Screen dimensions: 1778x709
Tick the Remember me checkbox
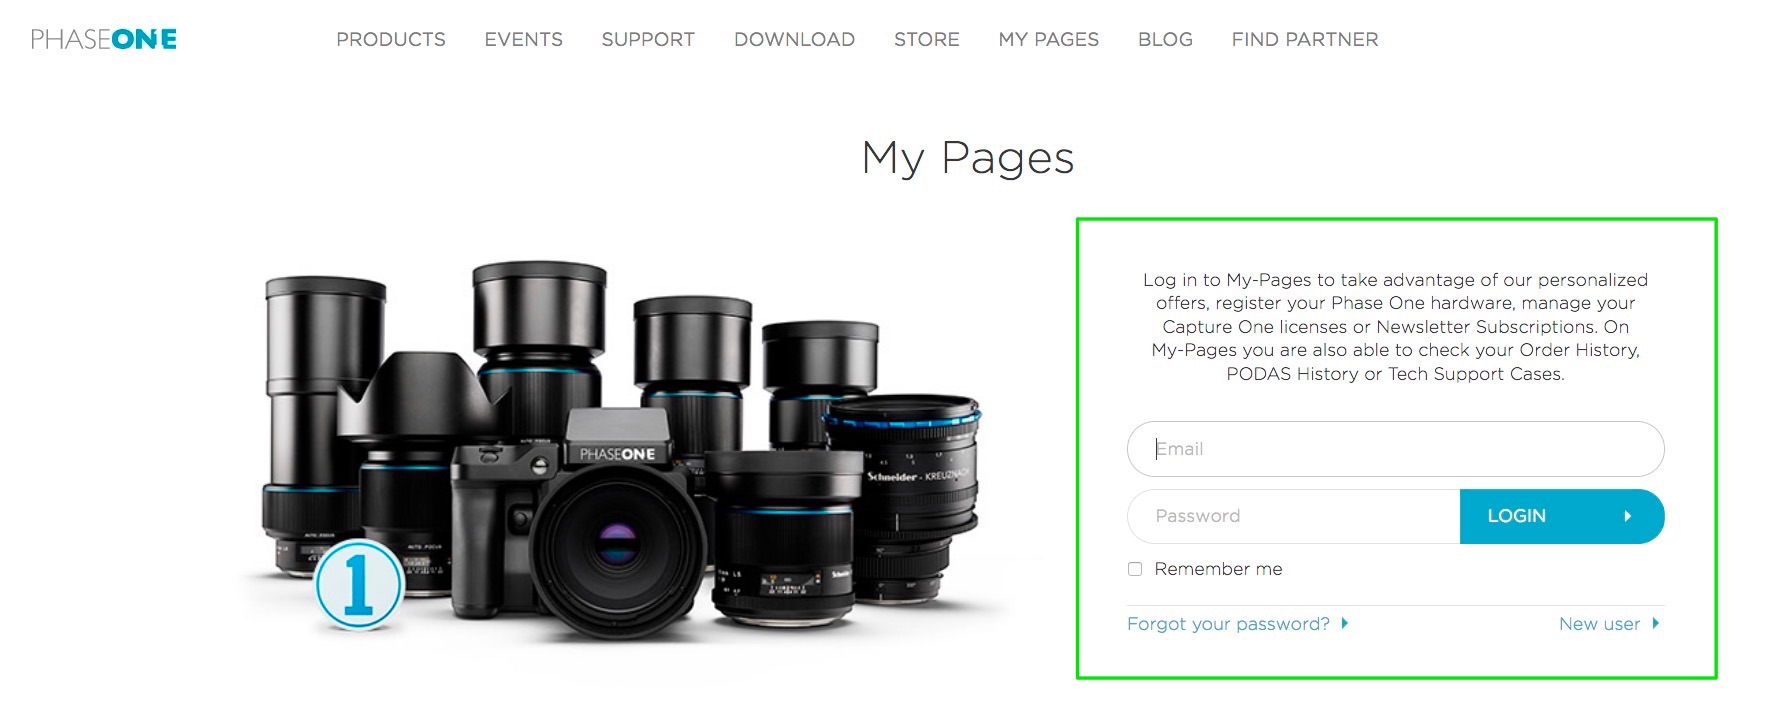click(x=1135, y=569)
